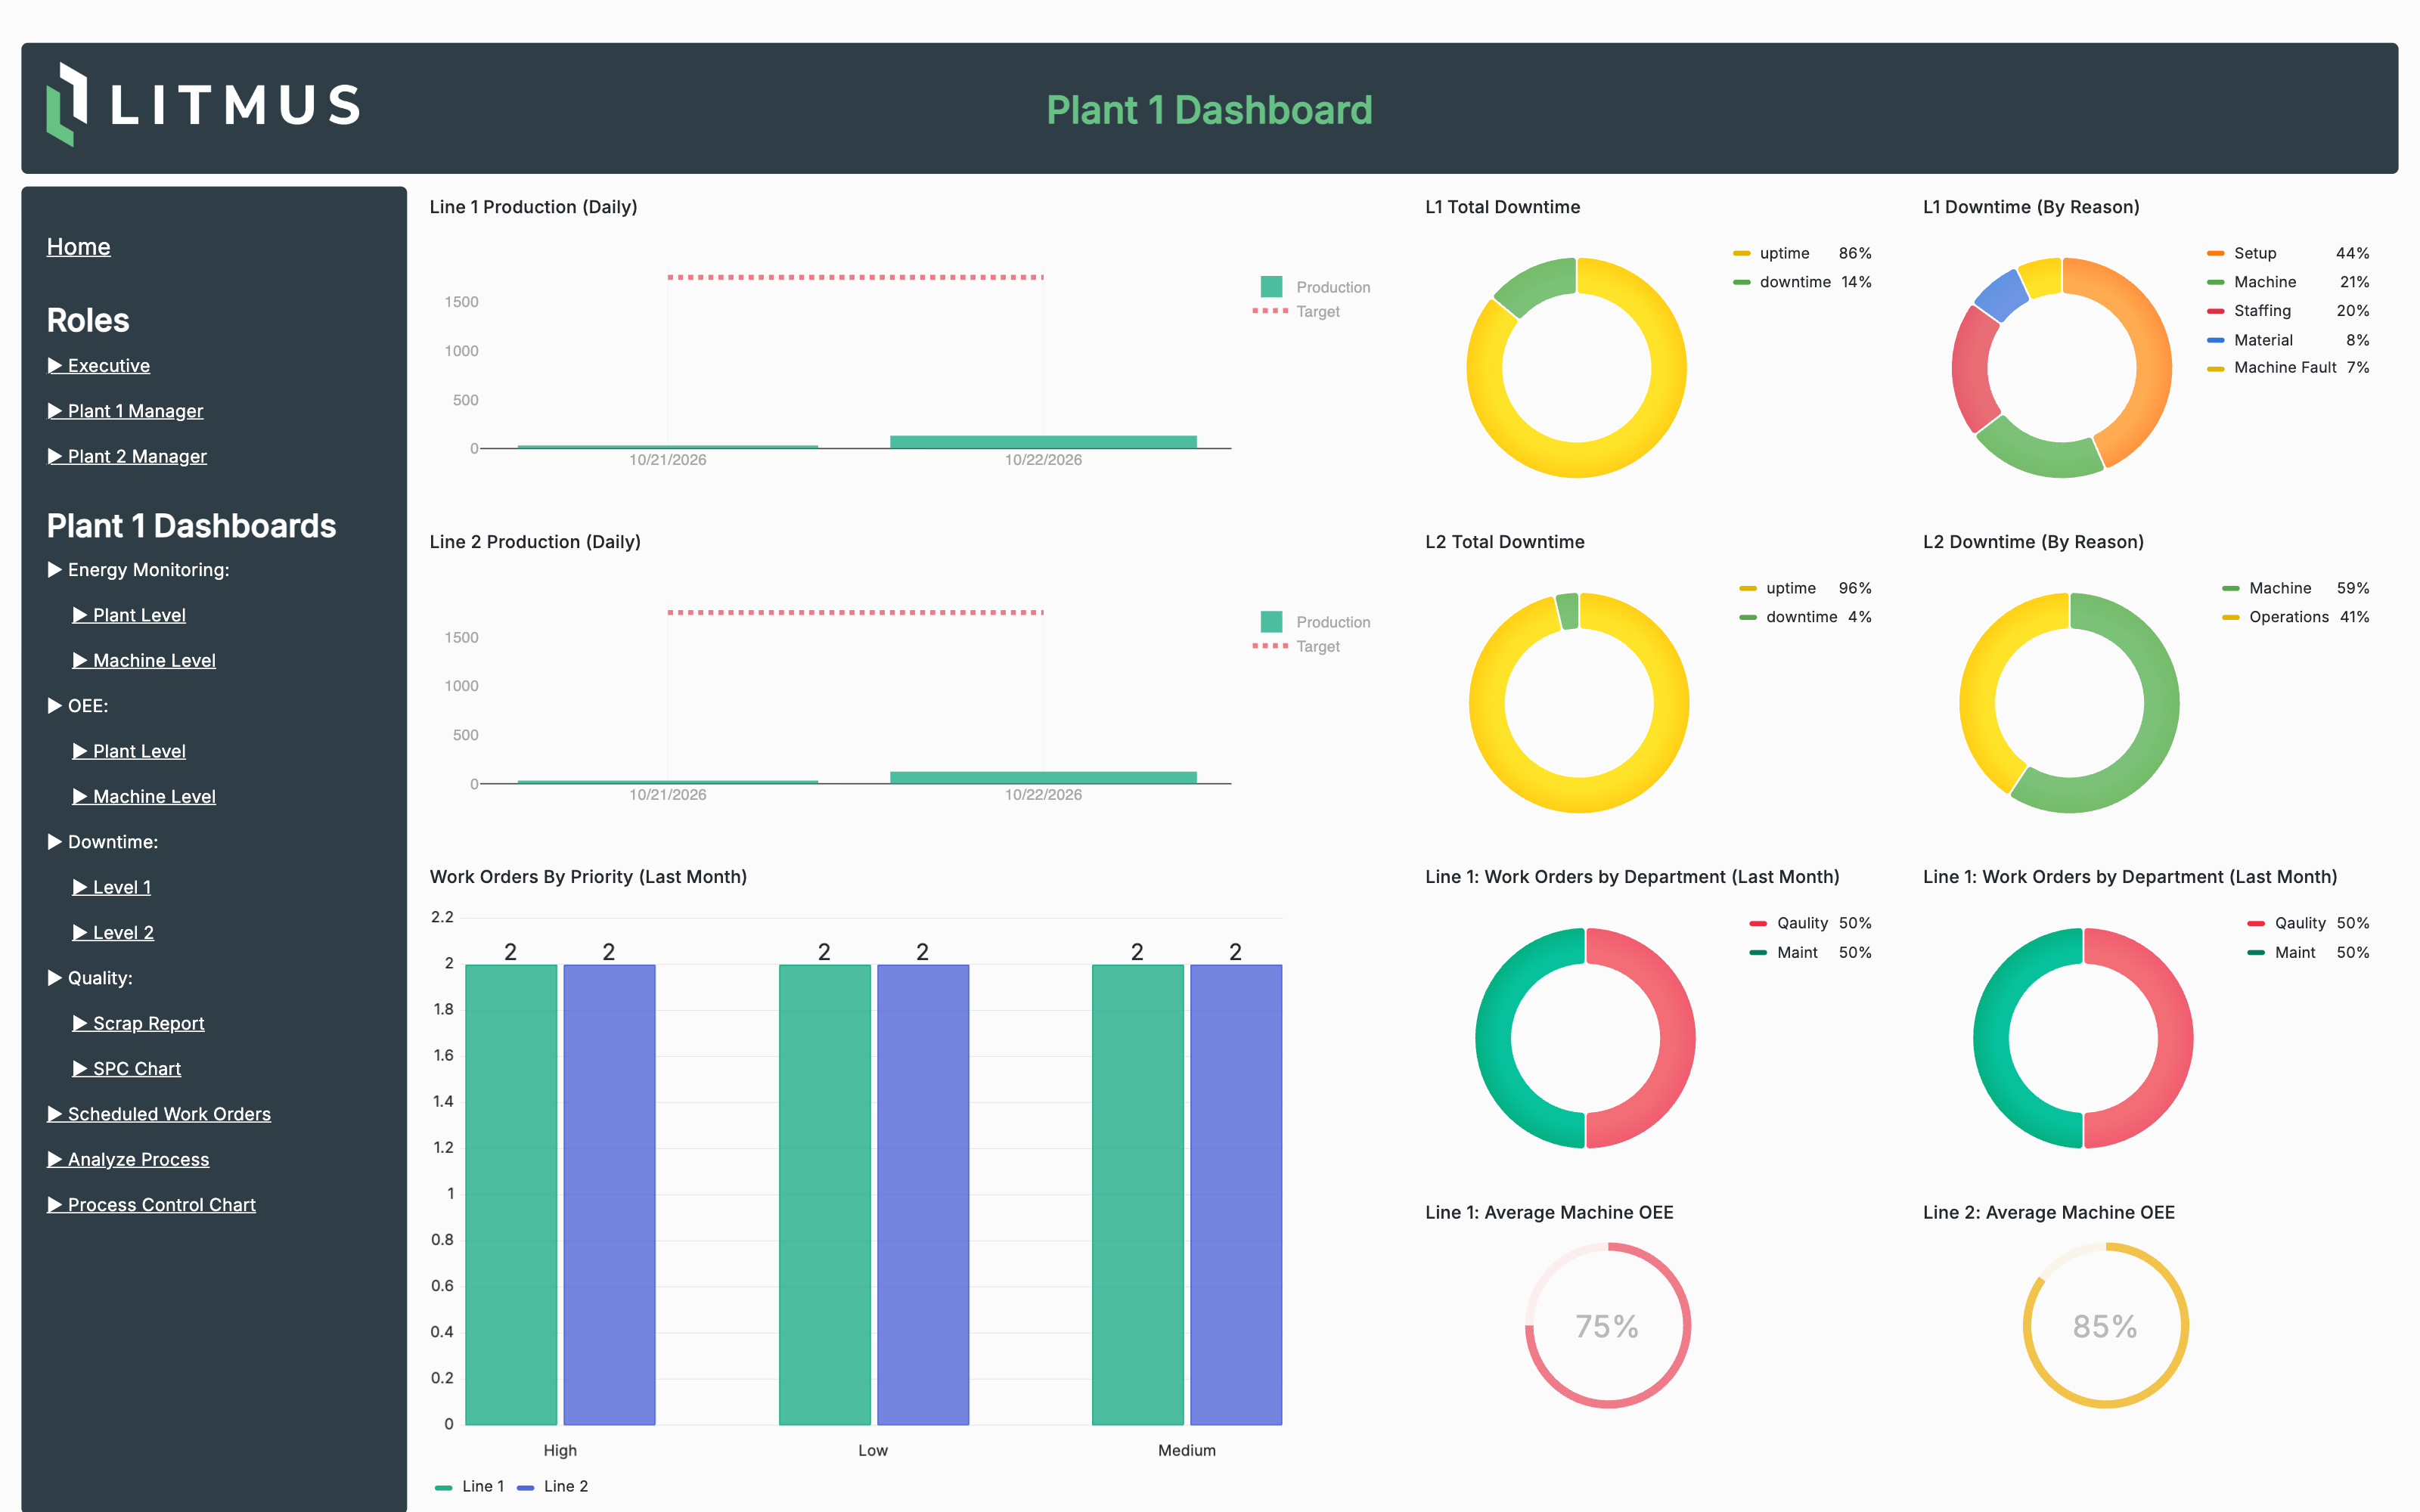Collapse the Downtime section
The height and width of the screenshot is (1512, 2420).
click(x=102, y=841)
